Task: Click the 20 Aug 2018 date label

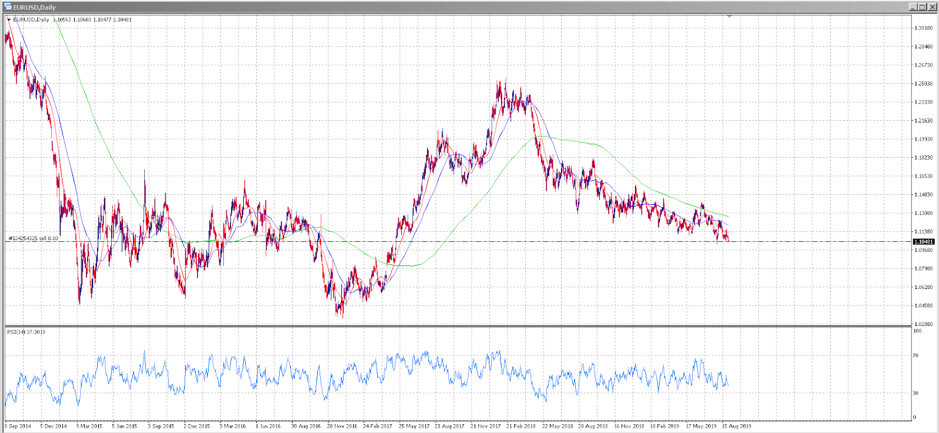Action: pyautogui.click(x=592, y=428)
